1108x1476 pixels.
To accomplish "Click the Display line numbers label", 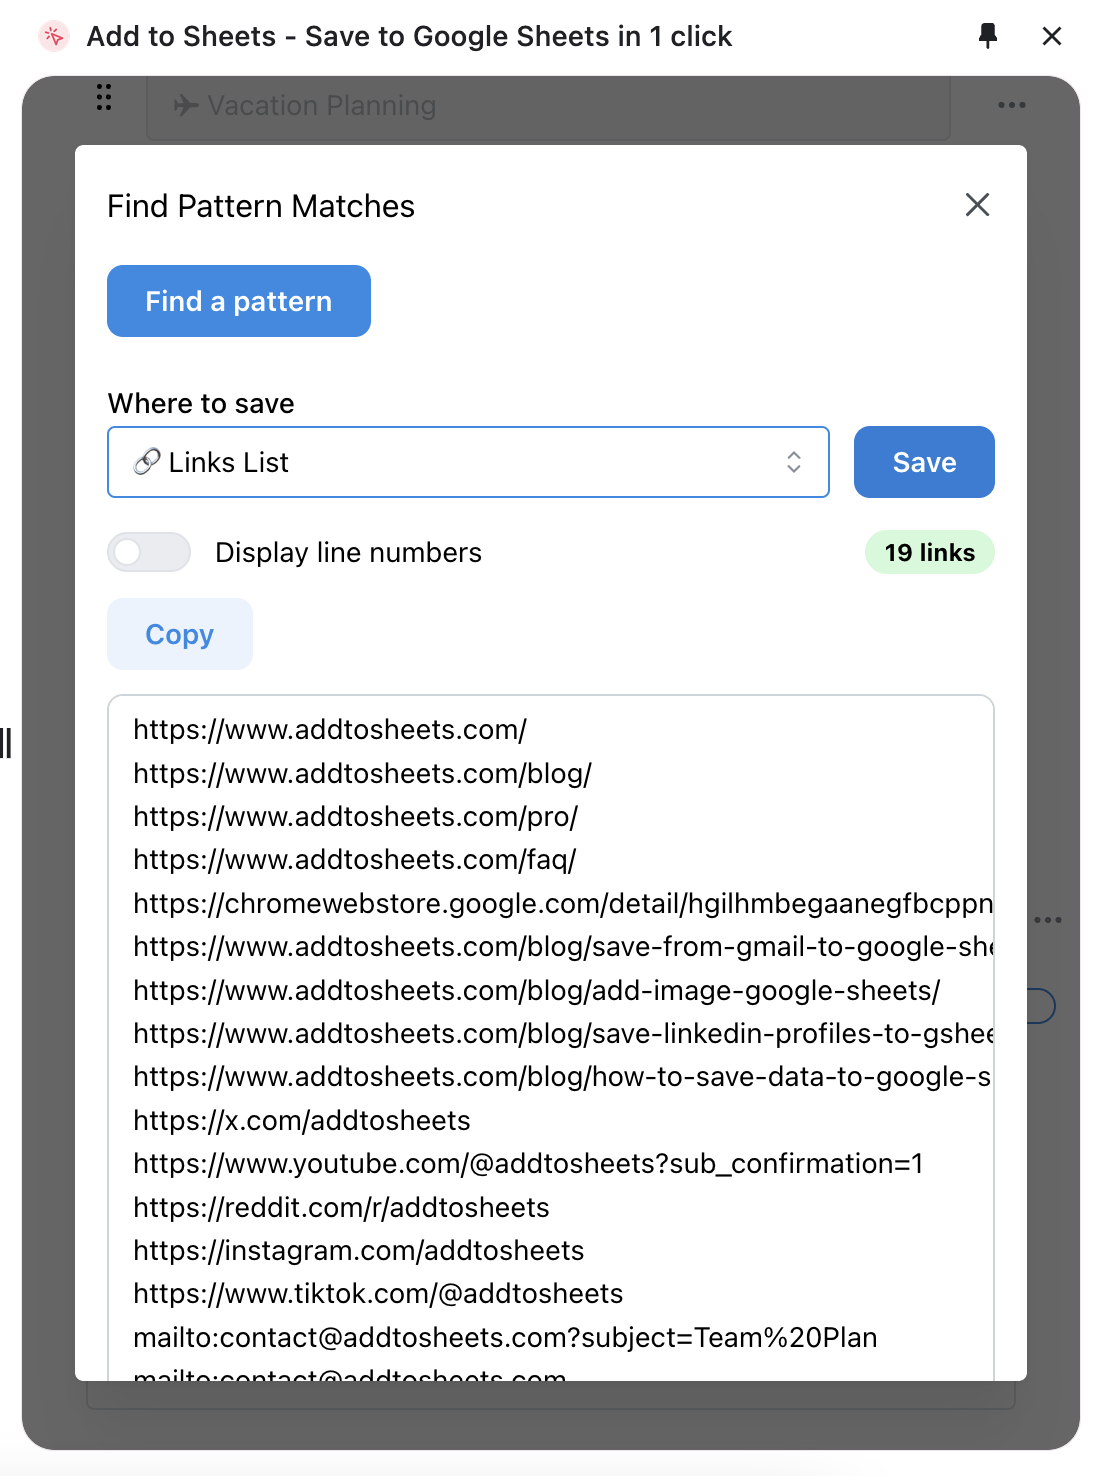I will point(348,553).
